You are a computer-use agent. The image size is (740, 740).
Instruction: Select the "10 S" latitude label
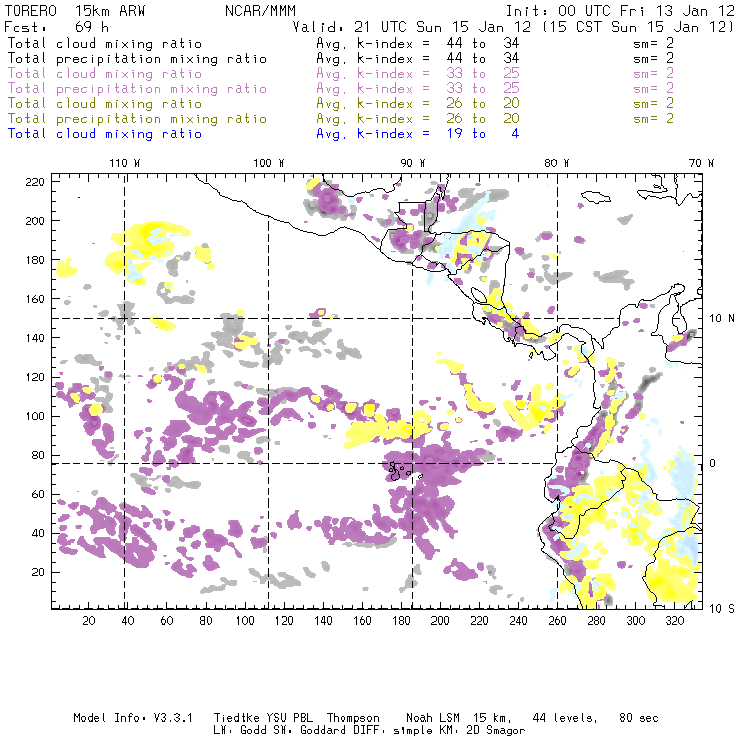(722, 608)
